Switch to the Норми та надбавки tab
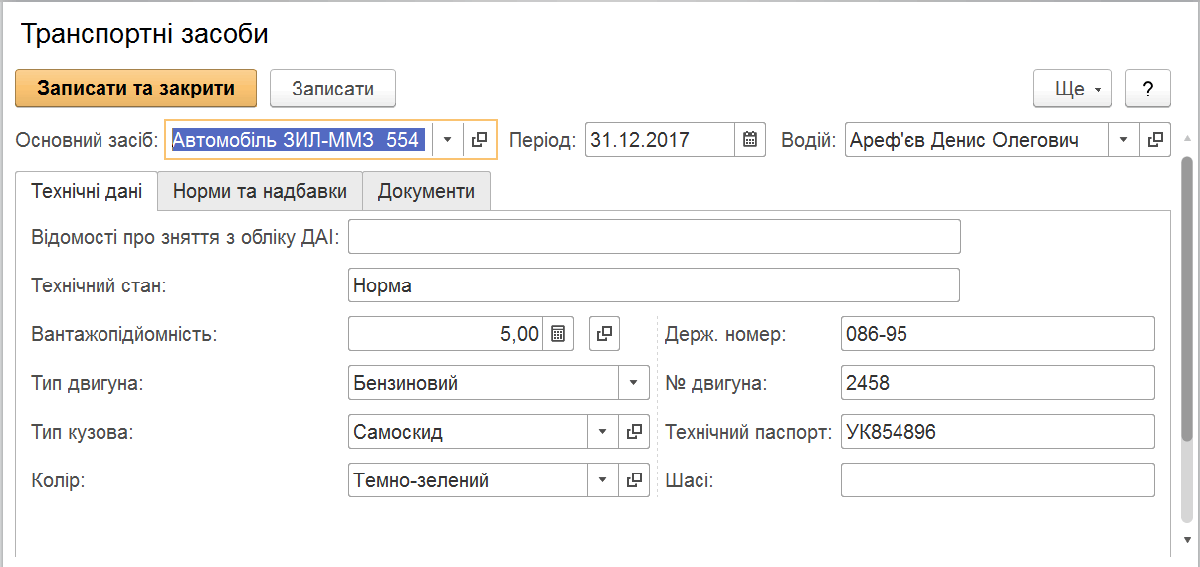 point(260,191)
